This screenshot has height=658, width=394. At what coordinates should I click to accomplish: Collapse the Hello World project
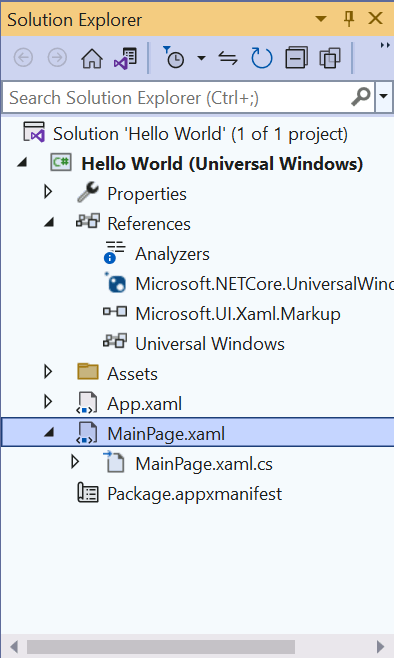(22, 162)
